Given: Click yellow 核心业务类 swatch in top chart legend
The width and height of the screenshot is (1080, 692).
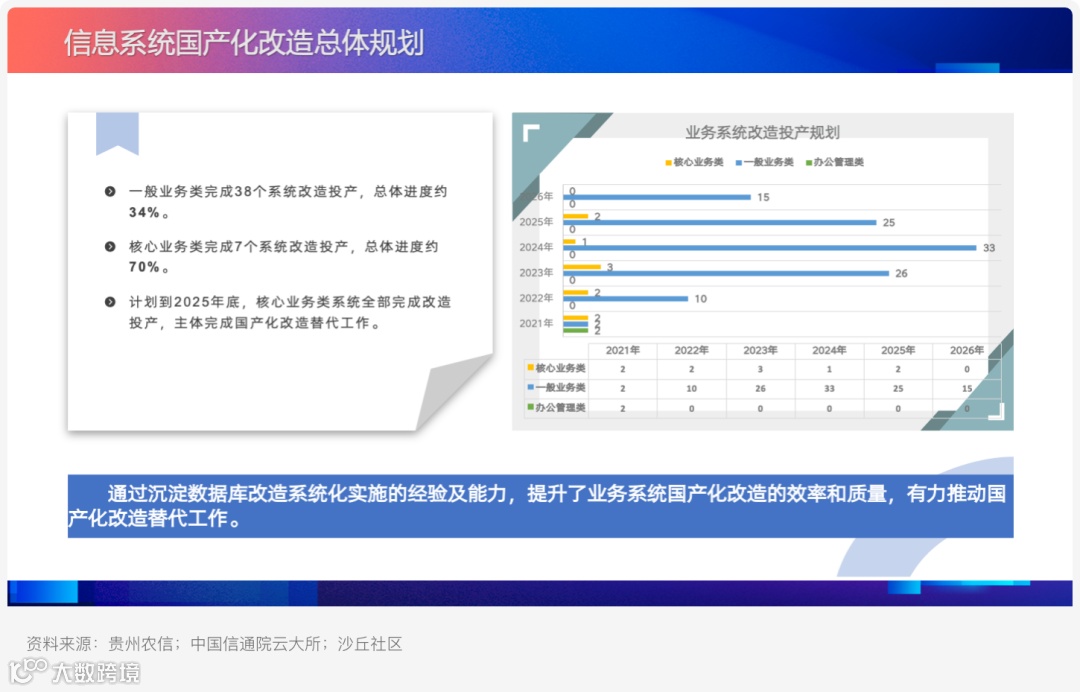Looking at the screenshot, I should coord(668,162).
